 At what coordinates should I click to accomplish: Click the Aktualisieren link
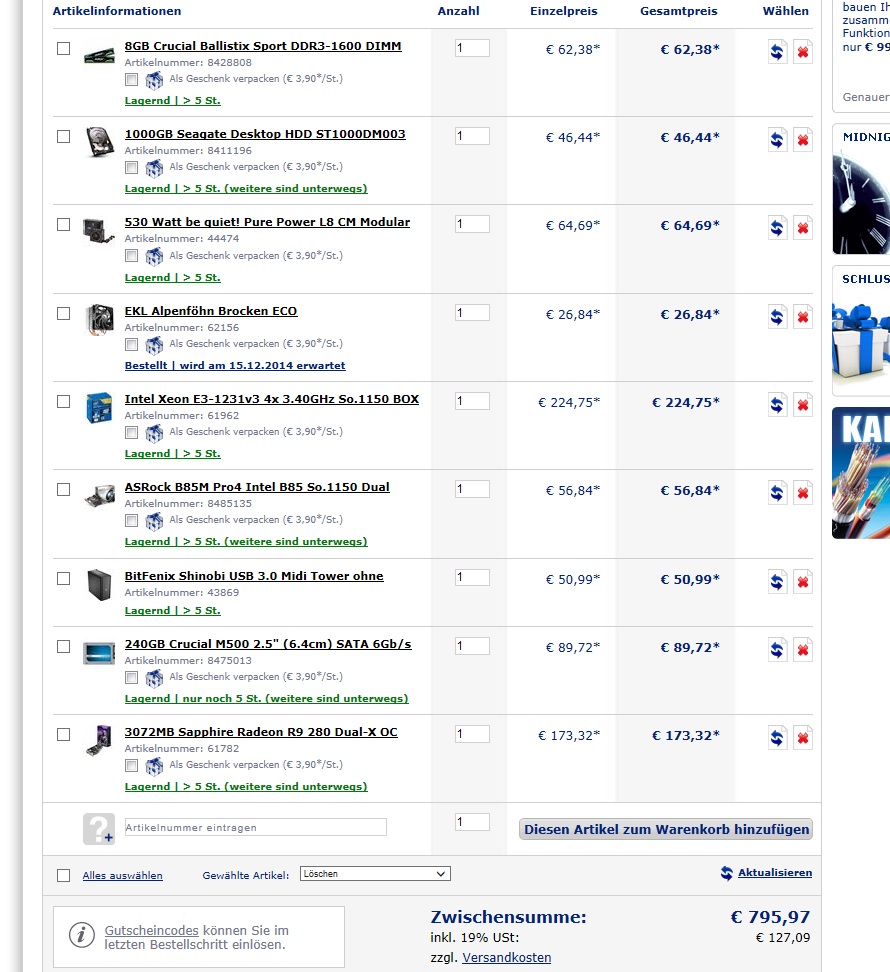point(775,873)
